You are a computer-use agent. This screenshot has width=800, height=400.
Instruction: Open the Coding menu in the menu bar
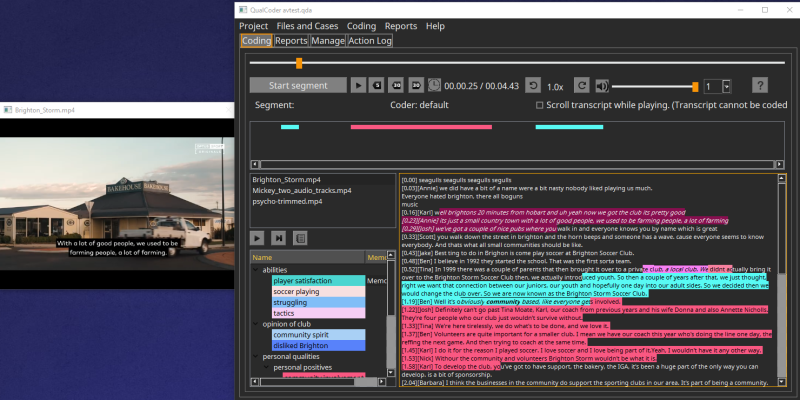[x=361, y=26]
